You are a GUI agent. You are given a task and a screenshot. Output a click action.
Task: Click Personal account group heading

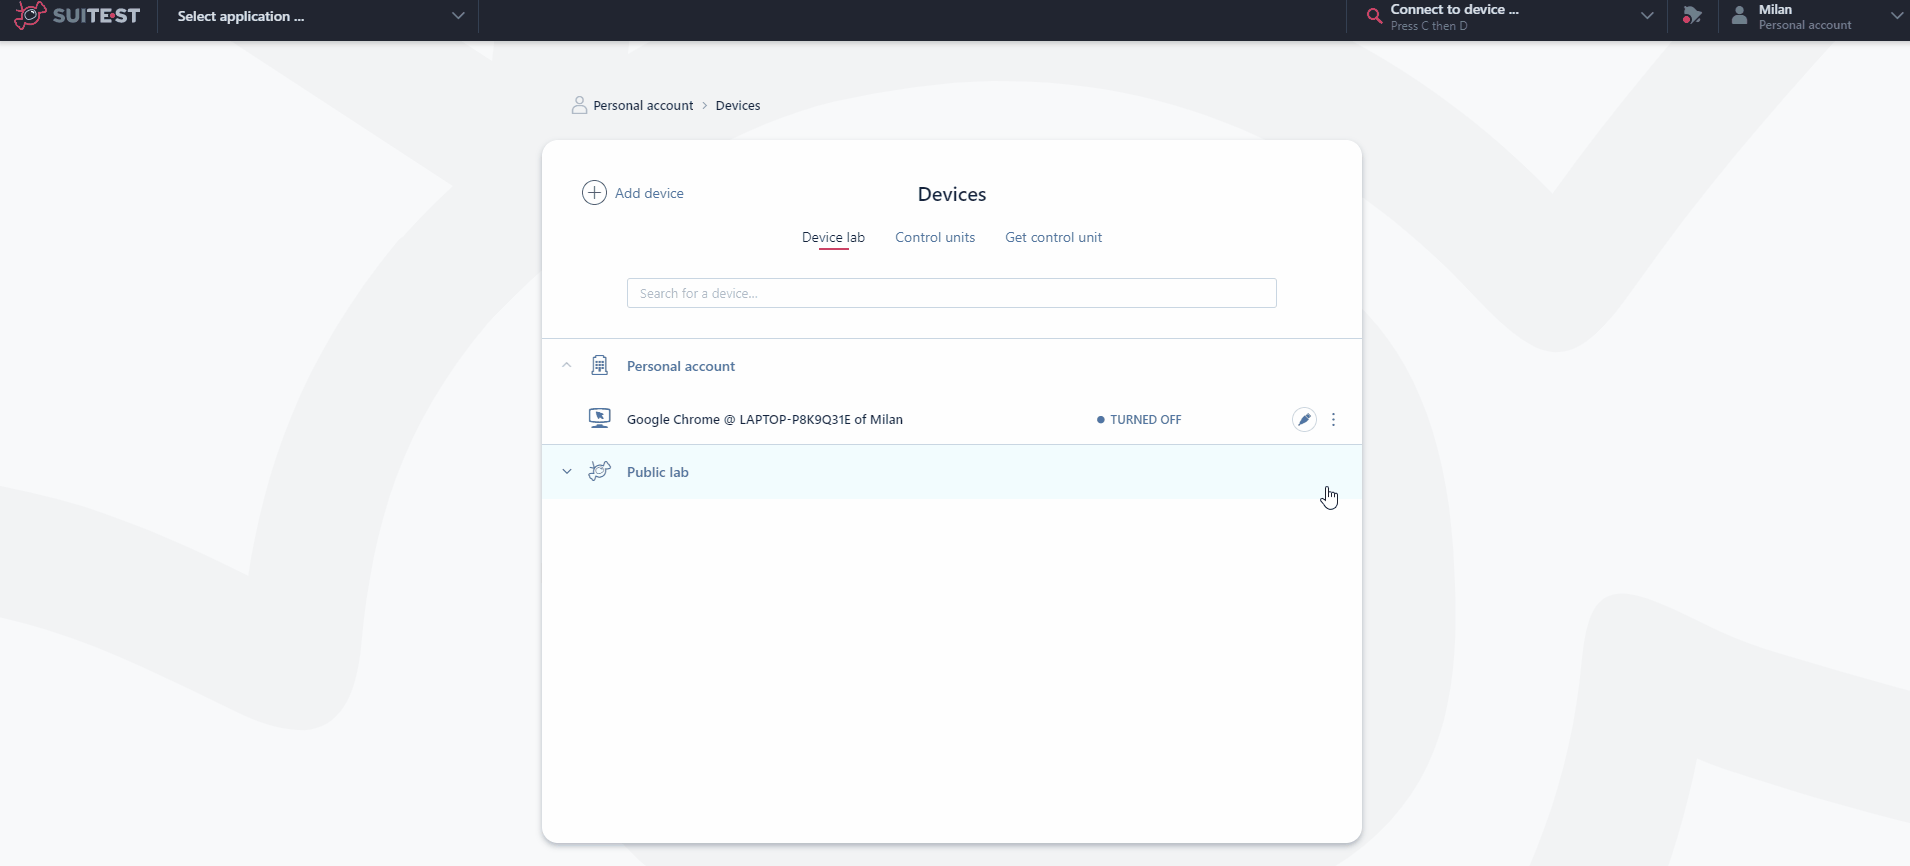click(x=681, y=366)
